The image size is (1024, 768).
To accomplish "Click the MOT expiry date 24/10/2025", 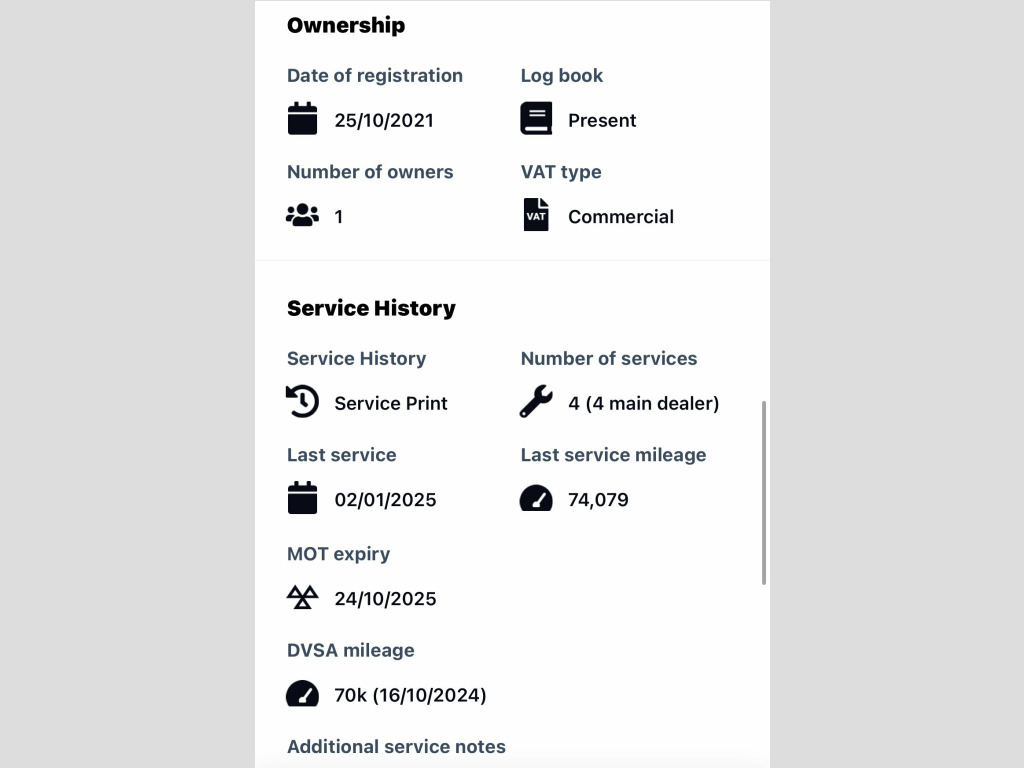I will click(385, 599).
